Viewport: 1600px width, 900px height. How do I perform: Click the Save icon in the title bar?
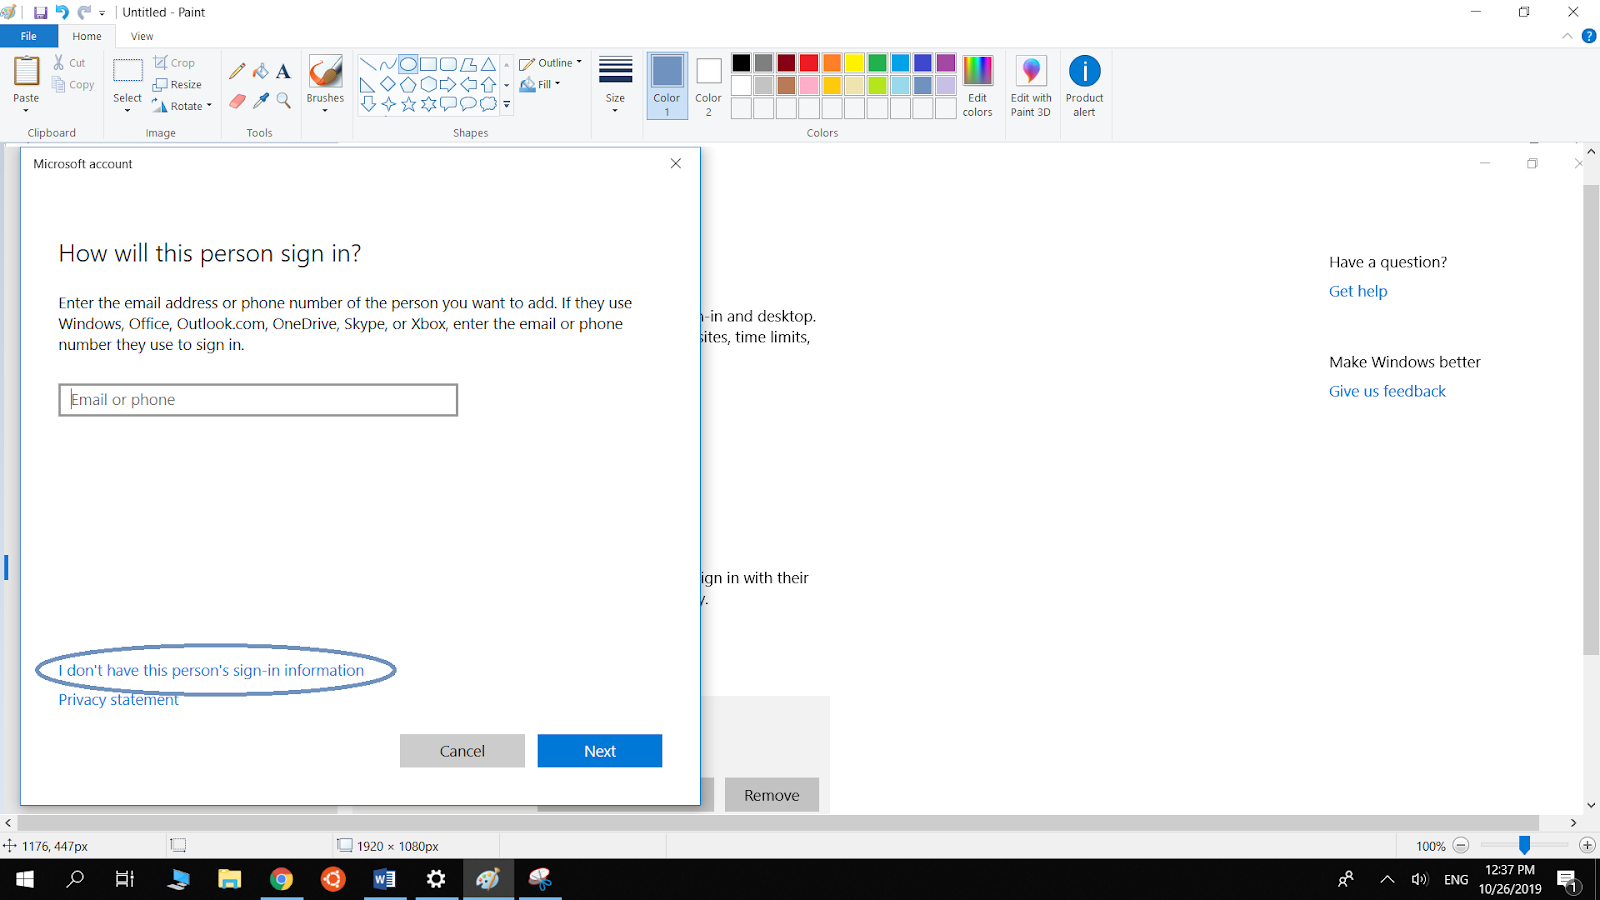pos(40,13)
